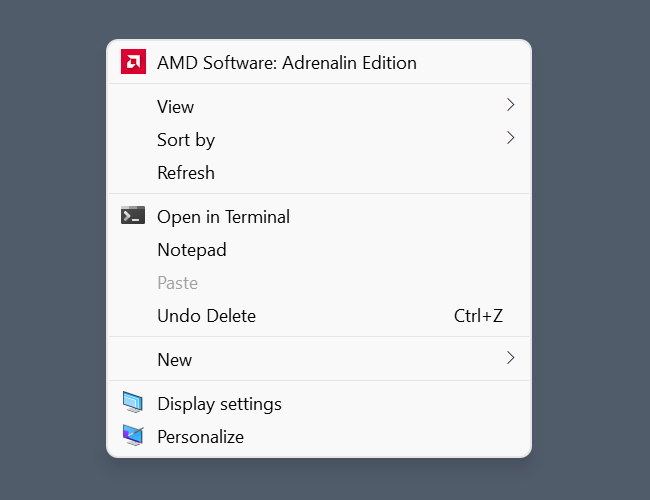Select the Open in Terminal label
Image resolution: width=650 pixels, height=500 pixels.
[x=223, y=217]
